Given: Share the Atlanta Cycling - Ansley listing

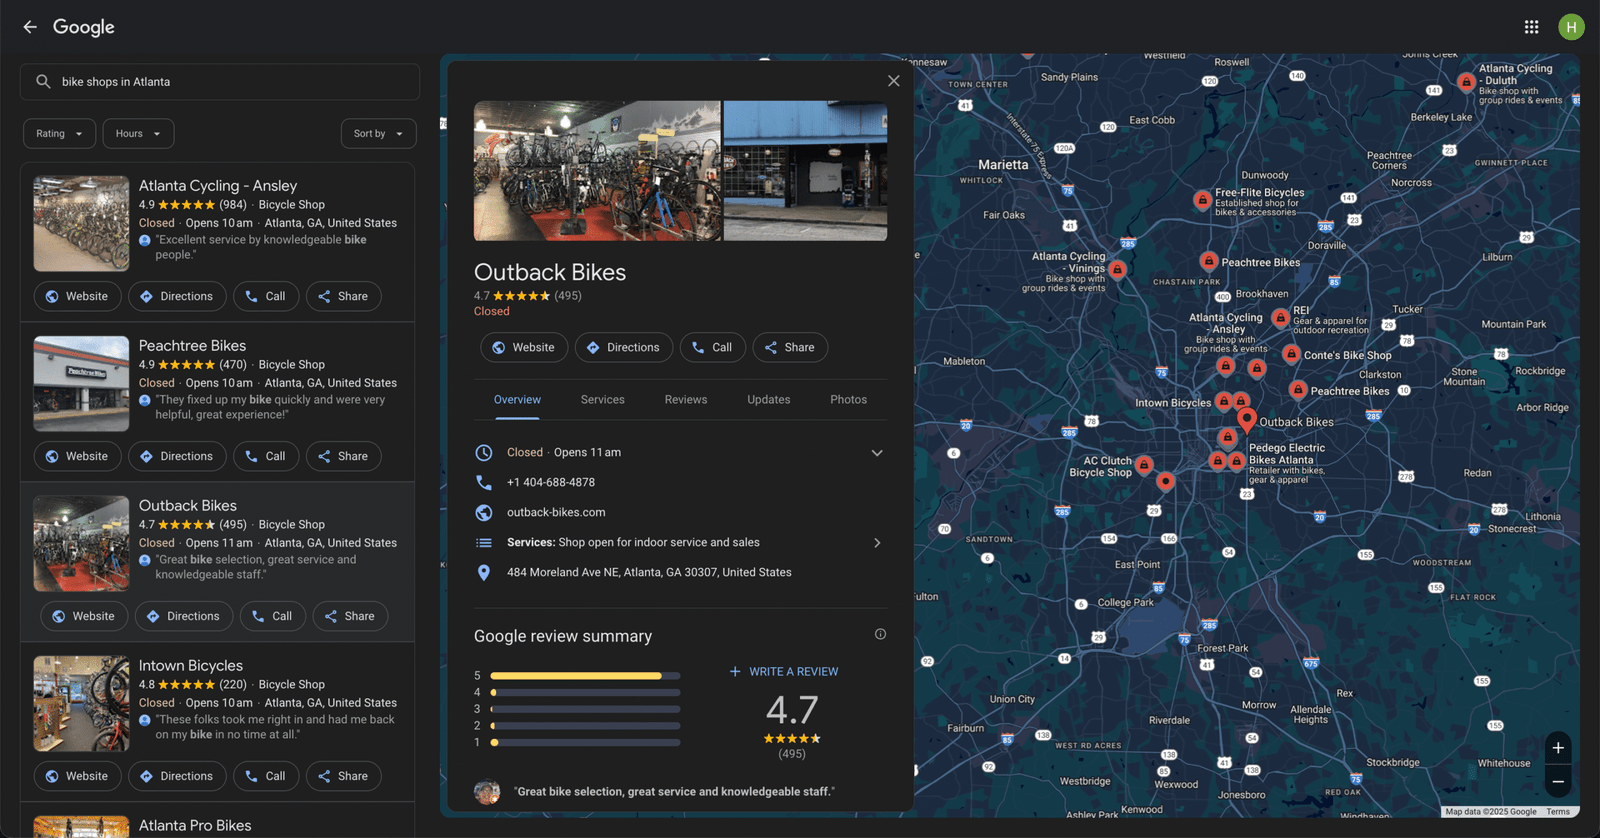Looking at the screenshot, I should point(343,296).
